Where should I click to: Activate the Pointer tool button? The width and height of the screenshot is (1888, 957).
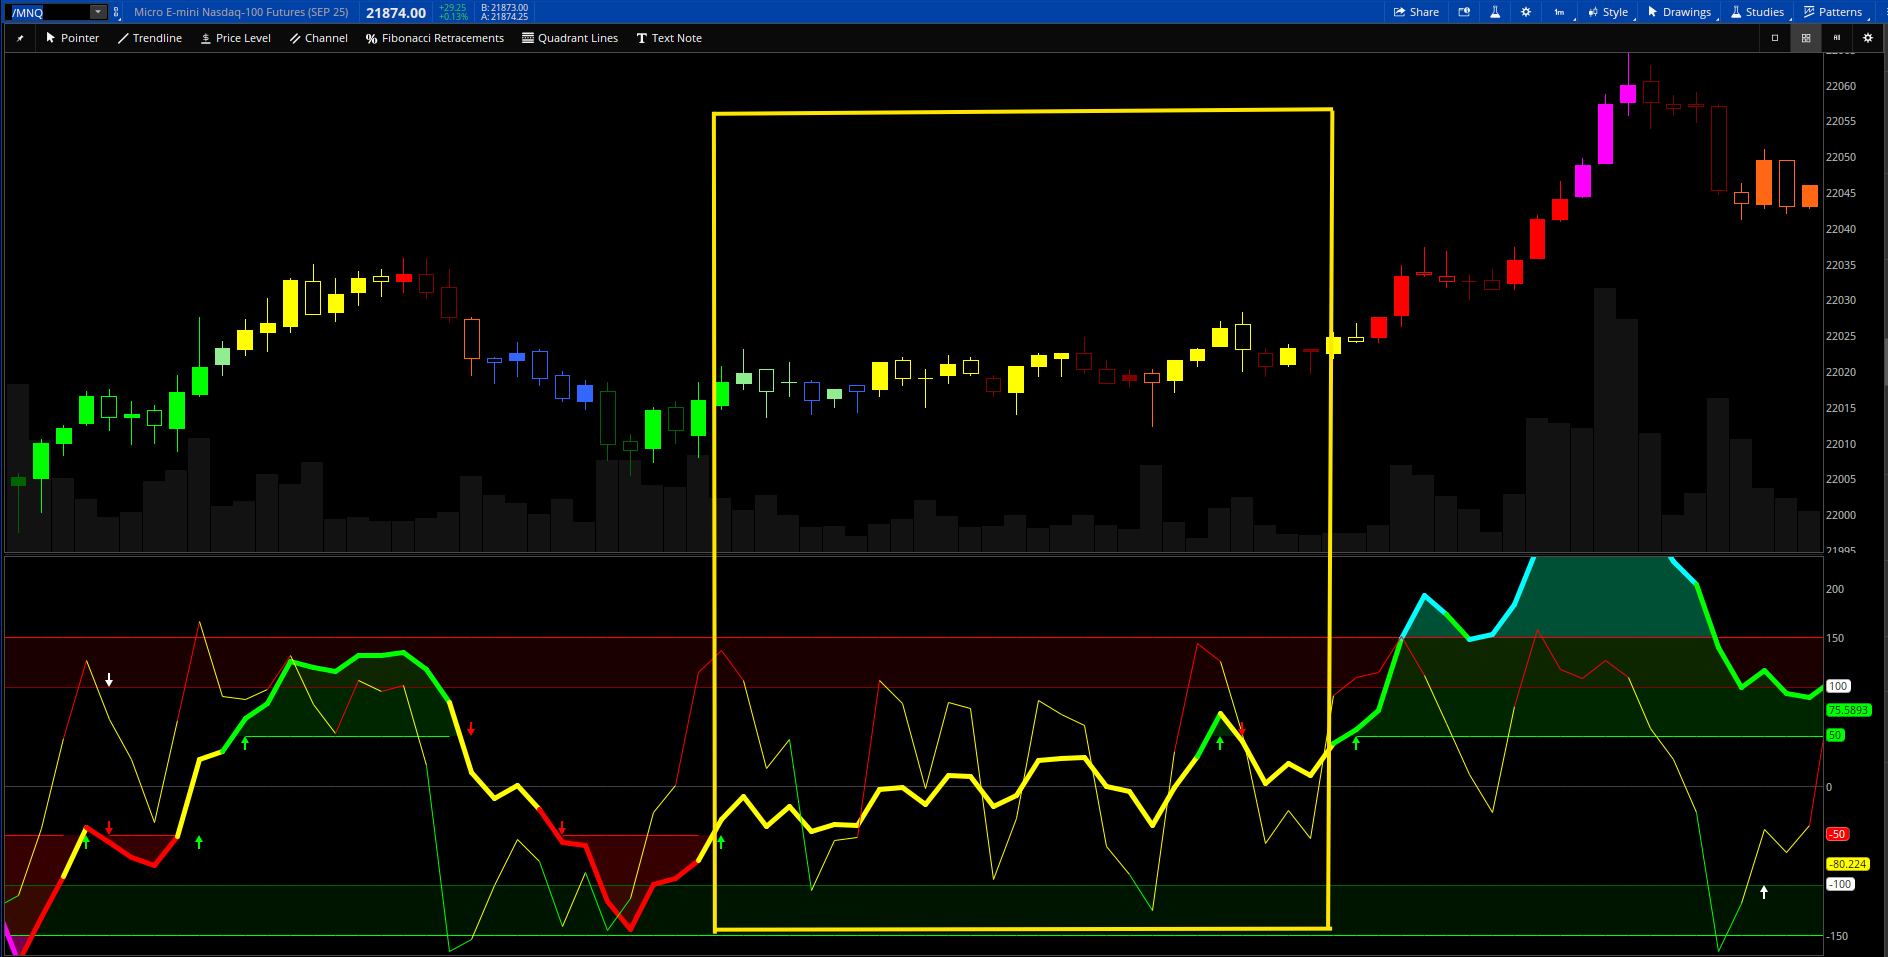72,38
